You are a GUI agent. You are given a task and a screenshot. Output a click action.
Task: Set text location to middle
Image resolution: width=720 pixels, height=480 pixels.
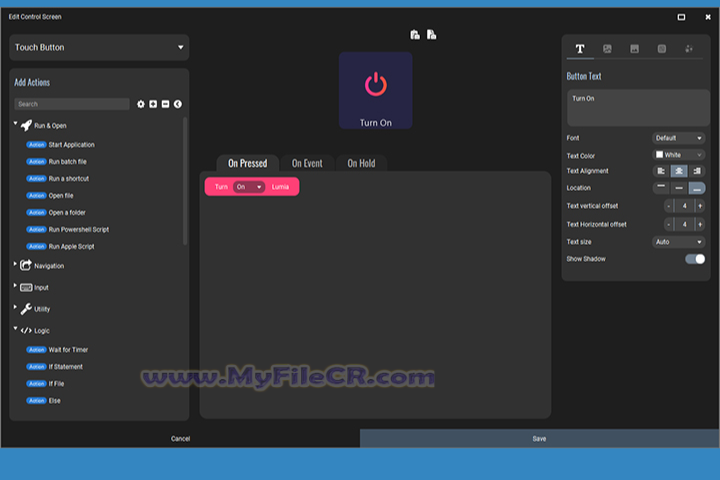click(679, 188)
